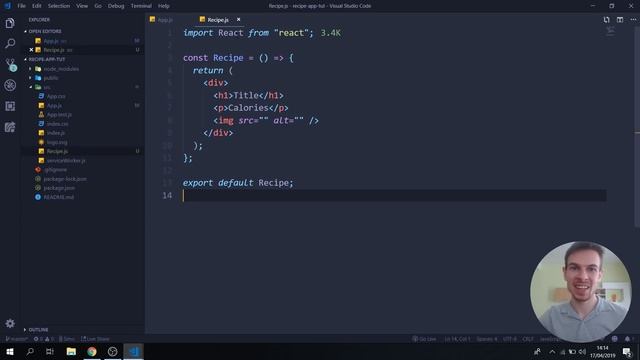Image resolution: width=640 pixels, height=360 pixels.
Task: Open Task View on the taskbar
Action: pyautogui.click(x=50, y=351)
